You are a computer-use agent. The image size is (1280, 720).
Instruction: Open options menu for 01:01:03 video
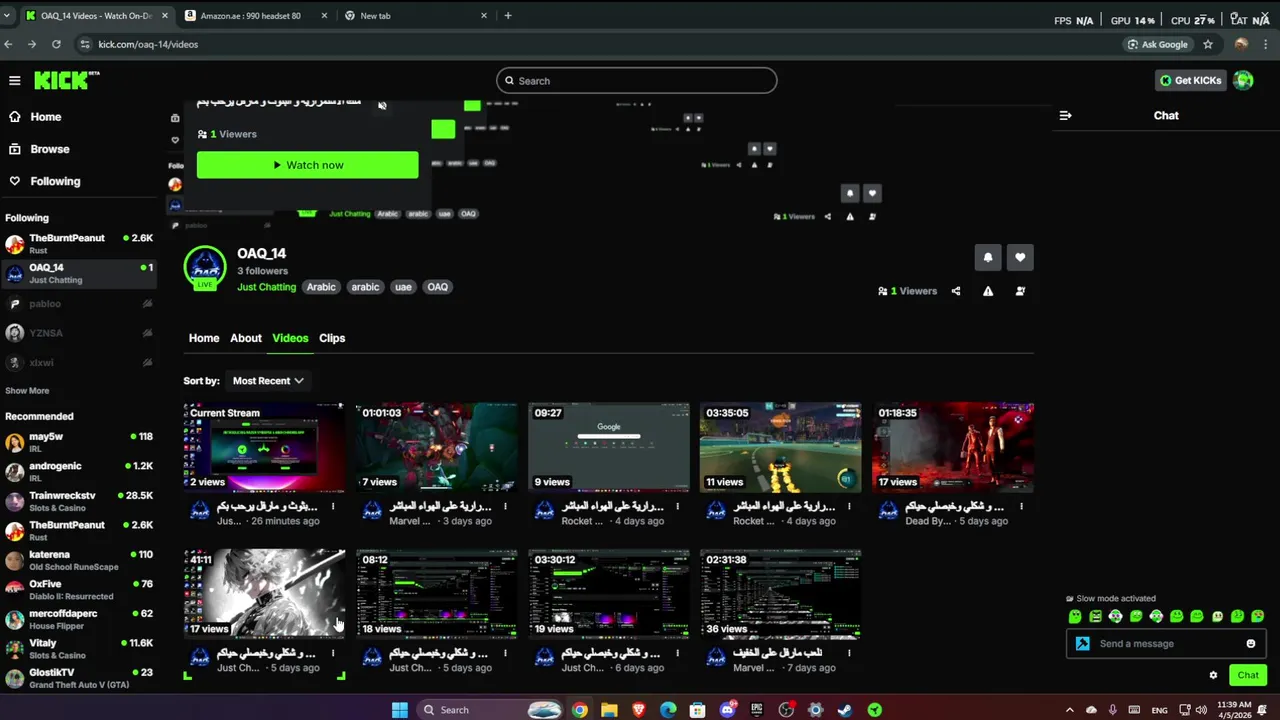pos(505,507)
